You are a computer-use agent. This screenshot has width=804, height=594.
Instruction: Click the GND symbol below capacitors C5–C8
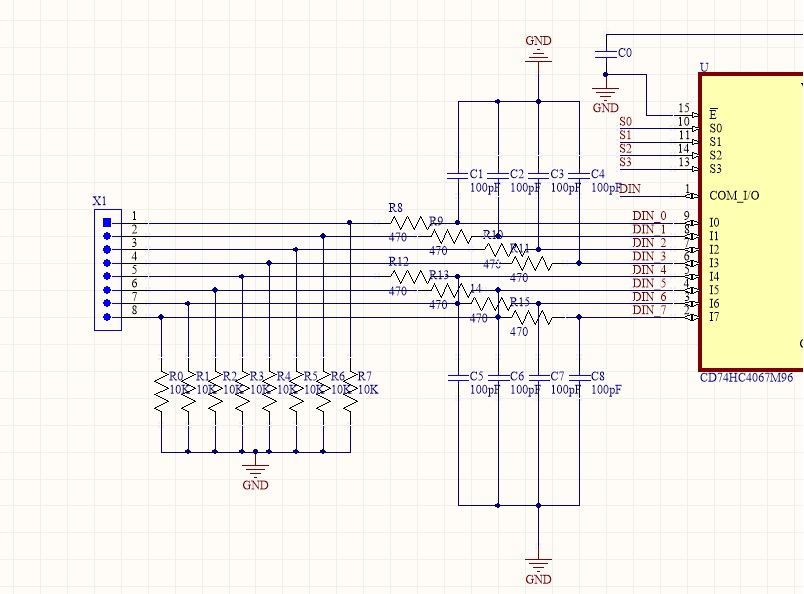click(x=538, y=570)
